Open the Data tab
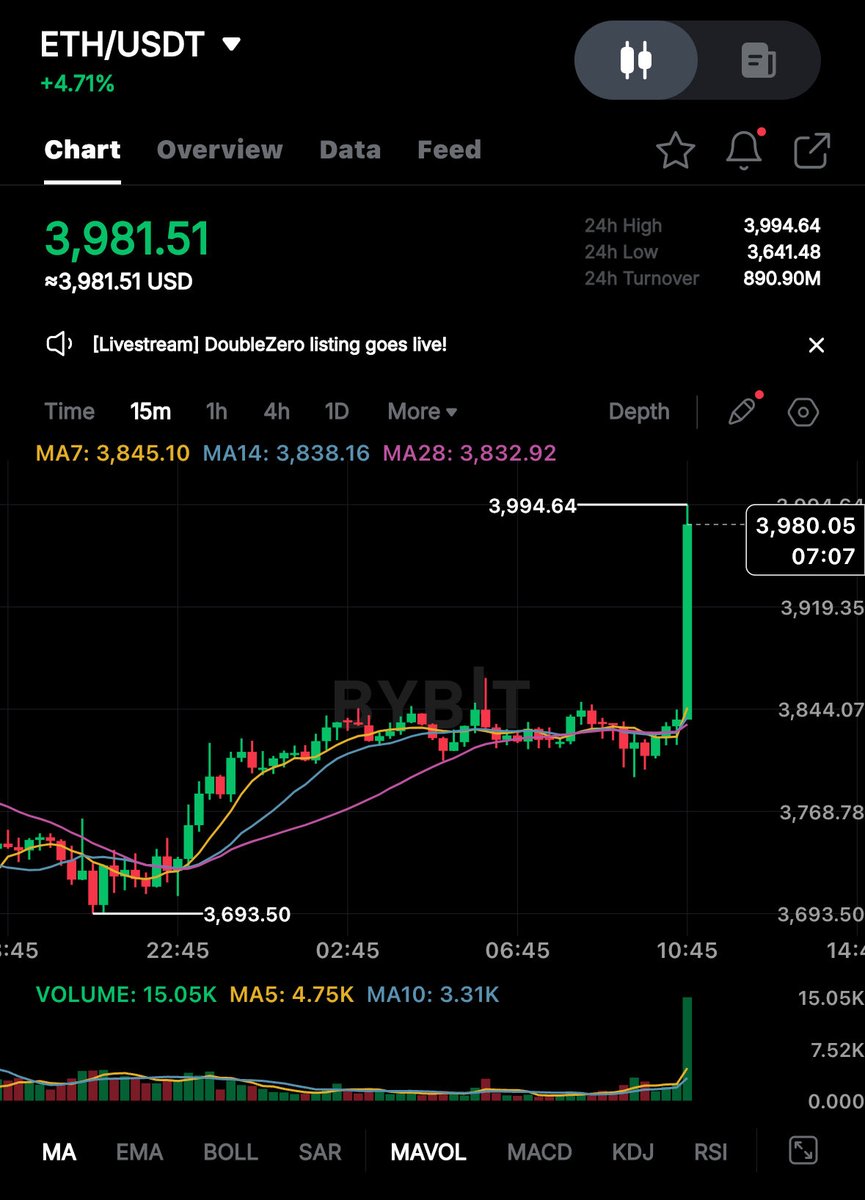Viewport: 865px width, 1200px height. tap(350, 150)
